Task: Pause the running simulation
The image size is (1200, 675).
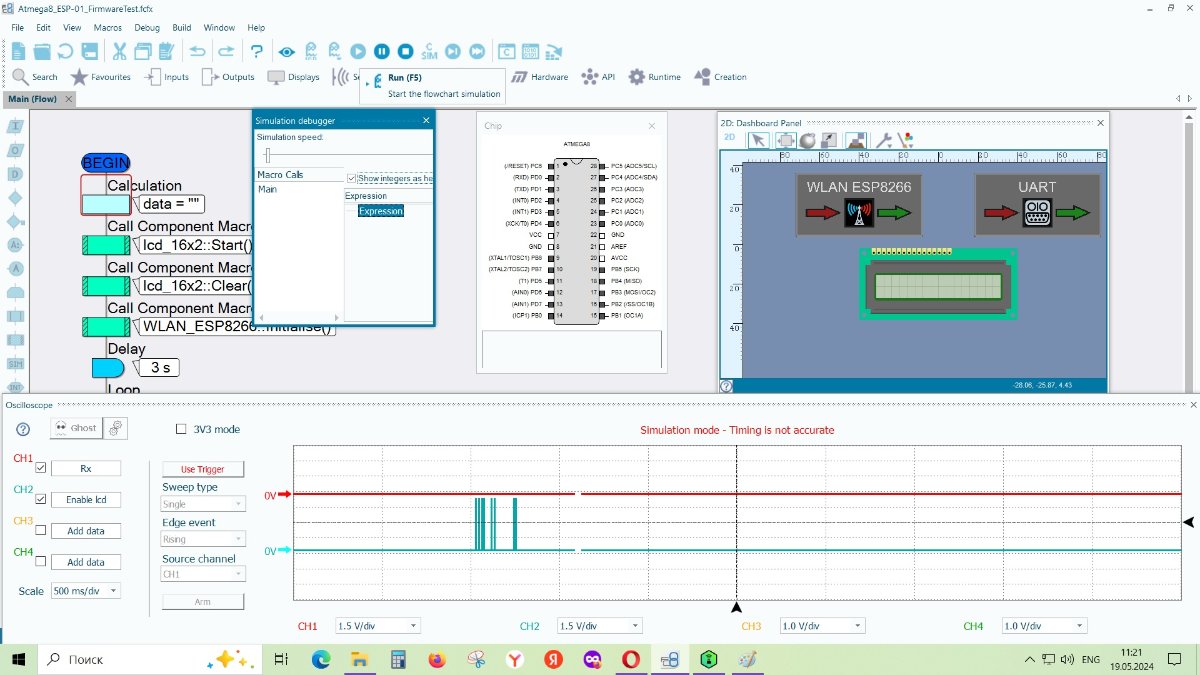Action: click(381, 51)
